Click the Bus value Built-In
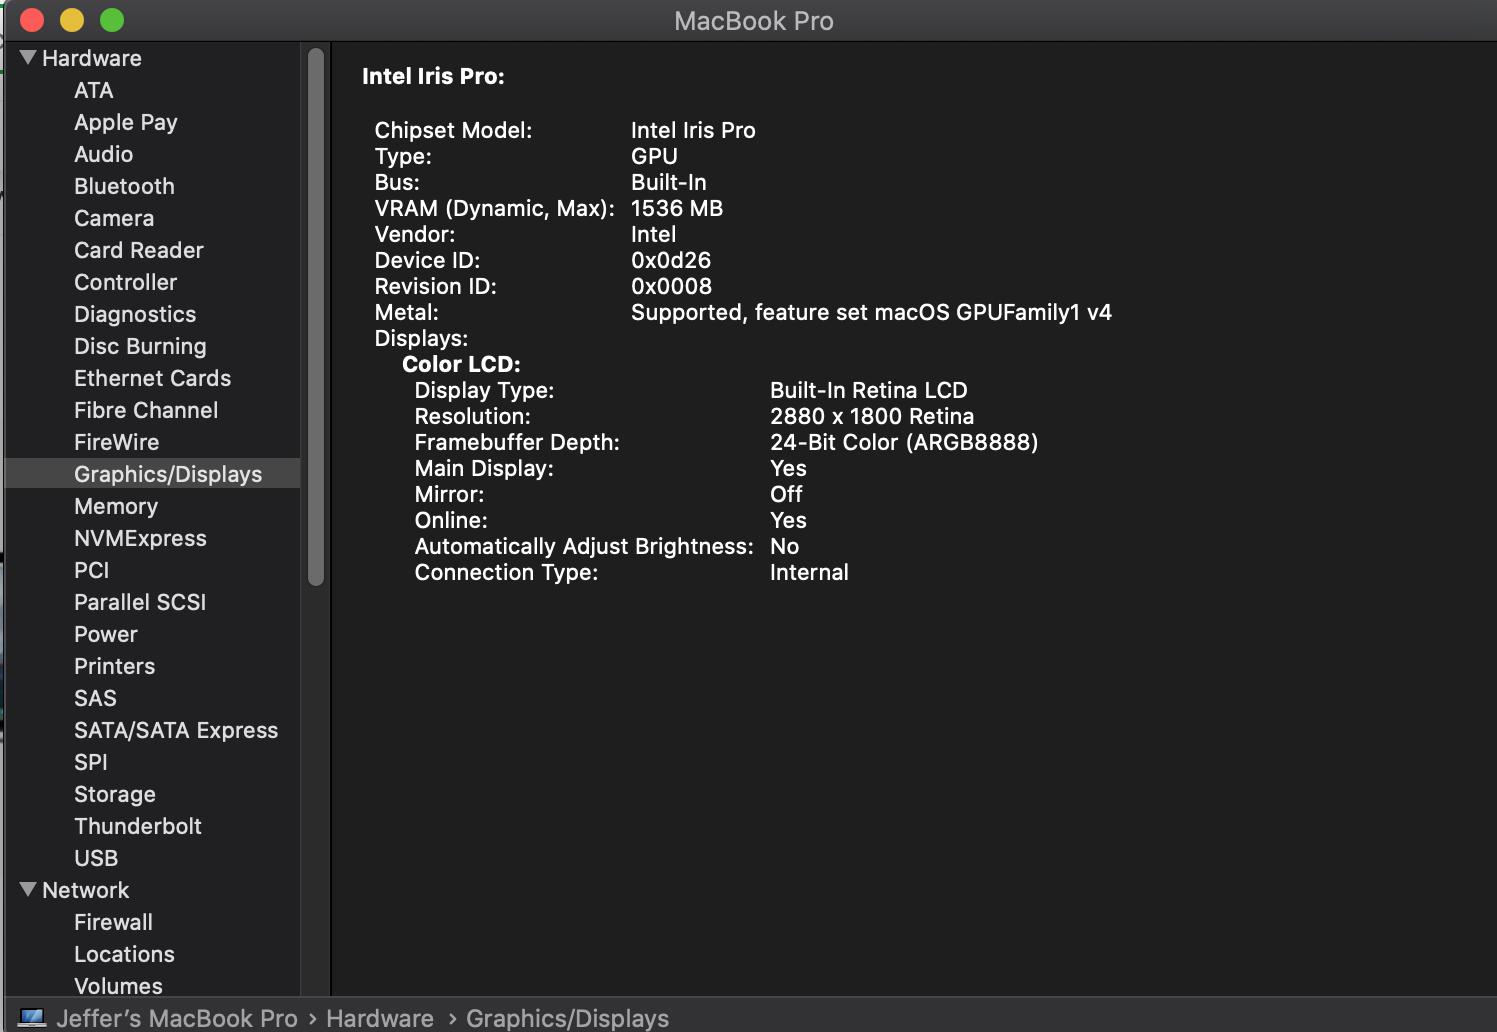The image size is (1497, 1032). tap(669, 182)
